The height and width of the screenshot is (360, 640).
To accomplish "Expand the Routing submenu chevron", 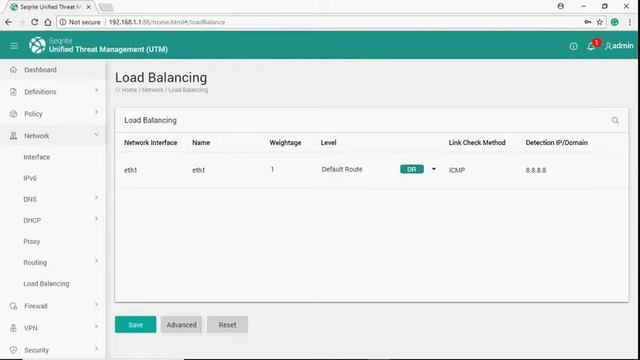I will click(96, 261).
